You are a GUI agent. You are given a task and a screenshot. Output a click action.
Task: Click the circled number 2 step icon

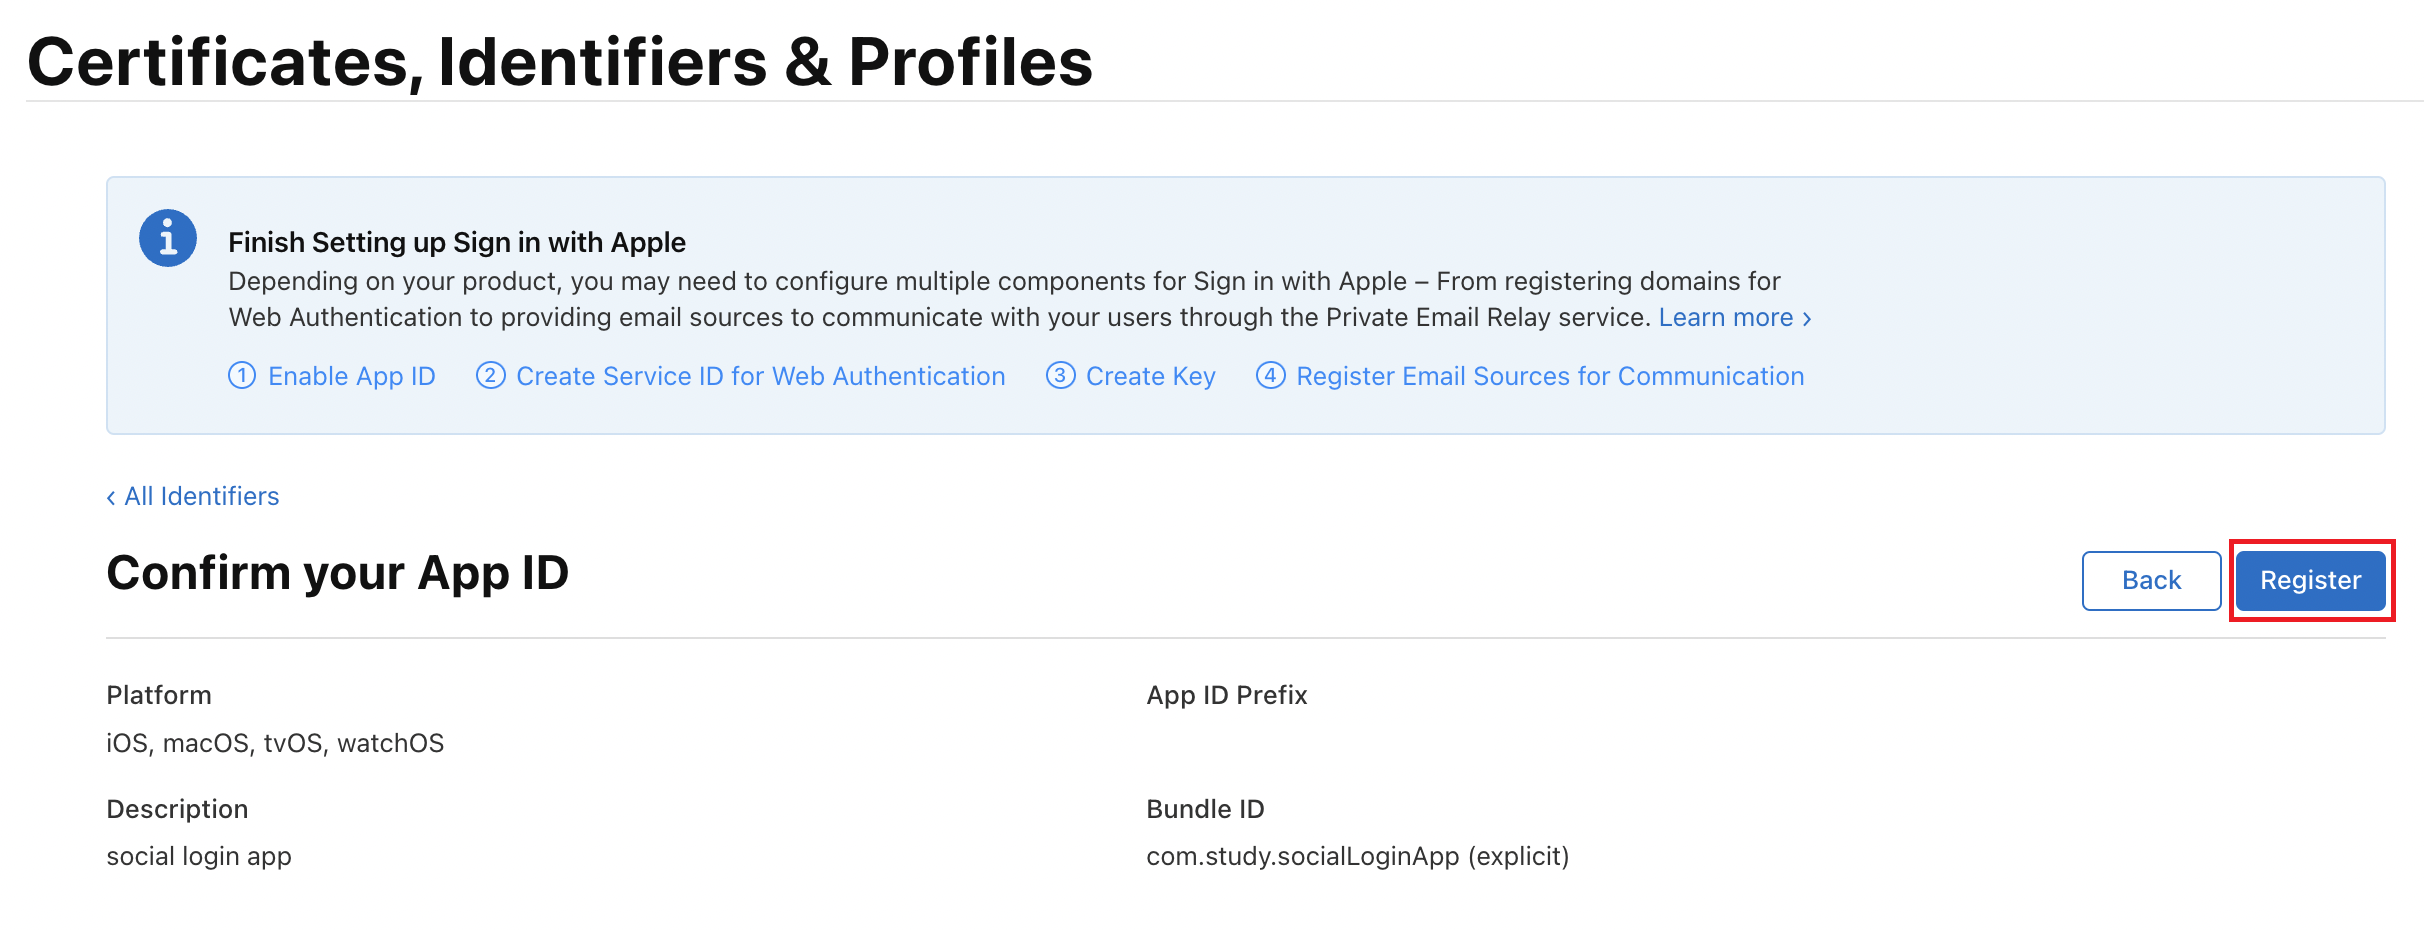[490, 376]
